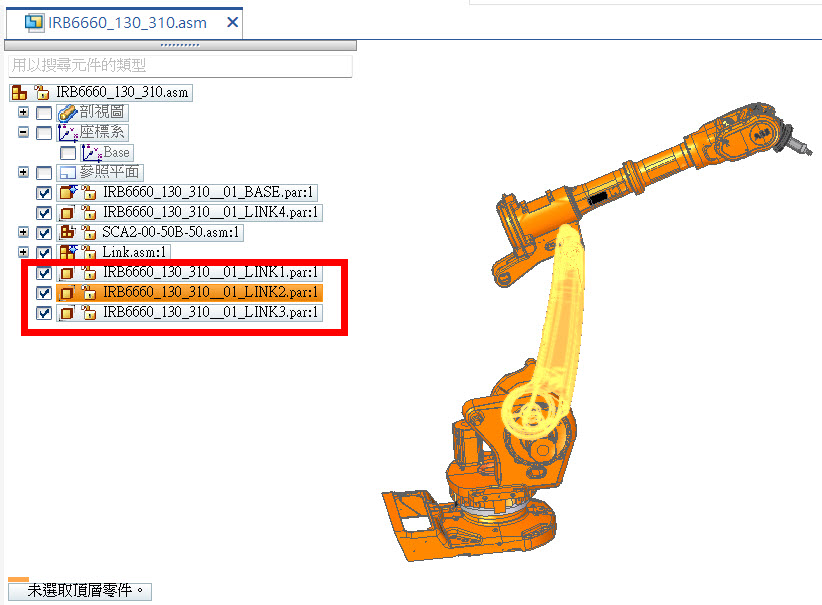Click the subassembly icon of SCA2-00-50B-50.asm:1
Image resolution: width=822 pixels, height=605 pixels.
pyautogui.click(x=68, y=232)
